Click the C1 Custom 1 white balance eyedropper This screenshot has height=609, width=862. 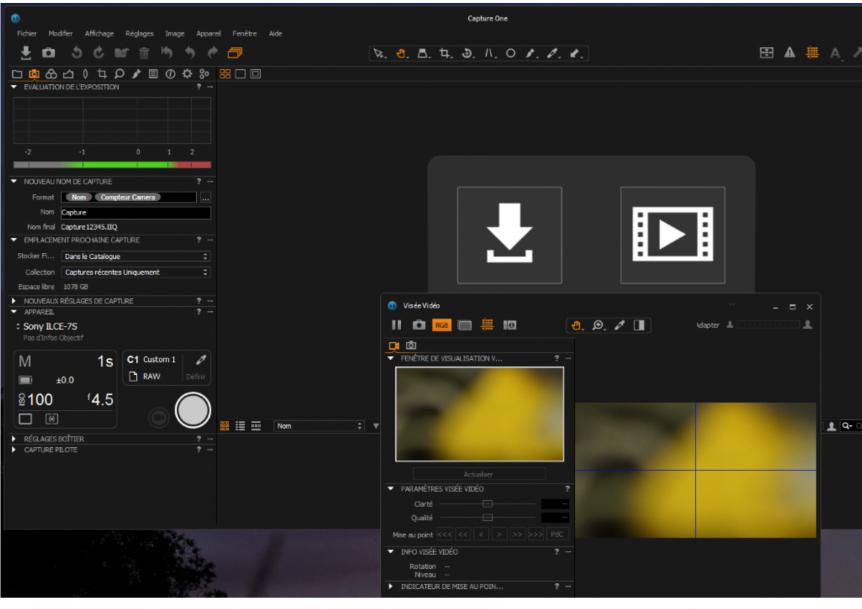201,359
